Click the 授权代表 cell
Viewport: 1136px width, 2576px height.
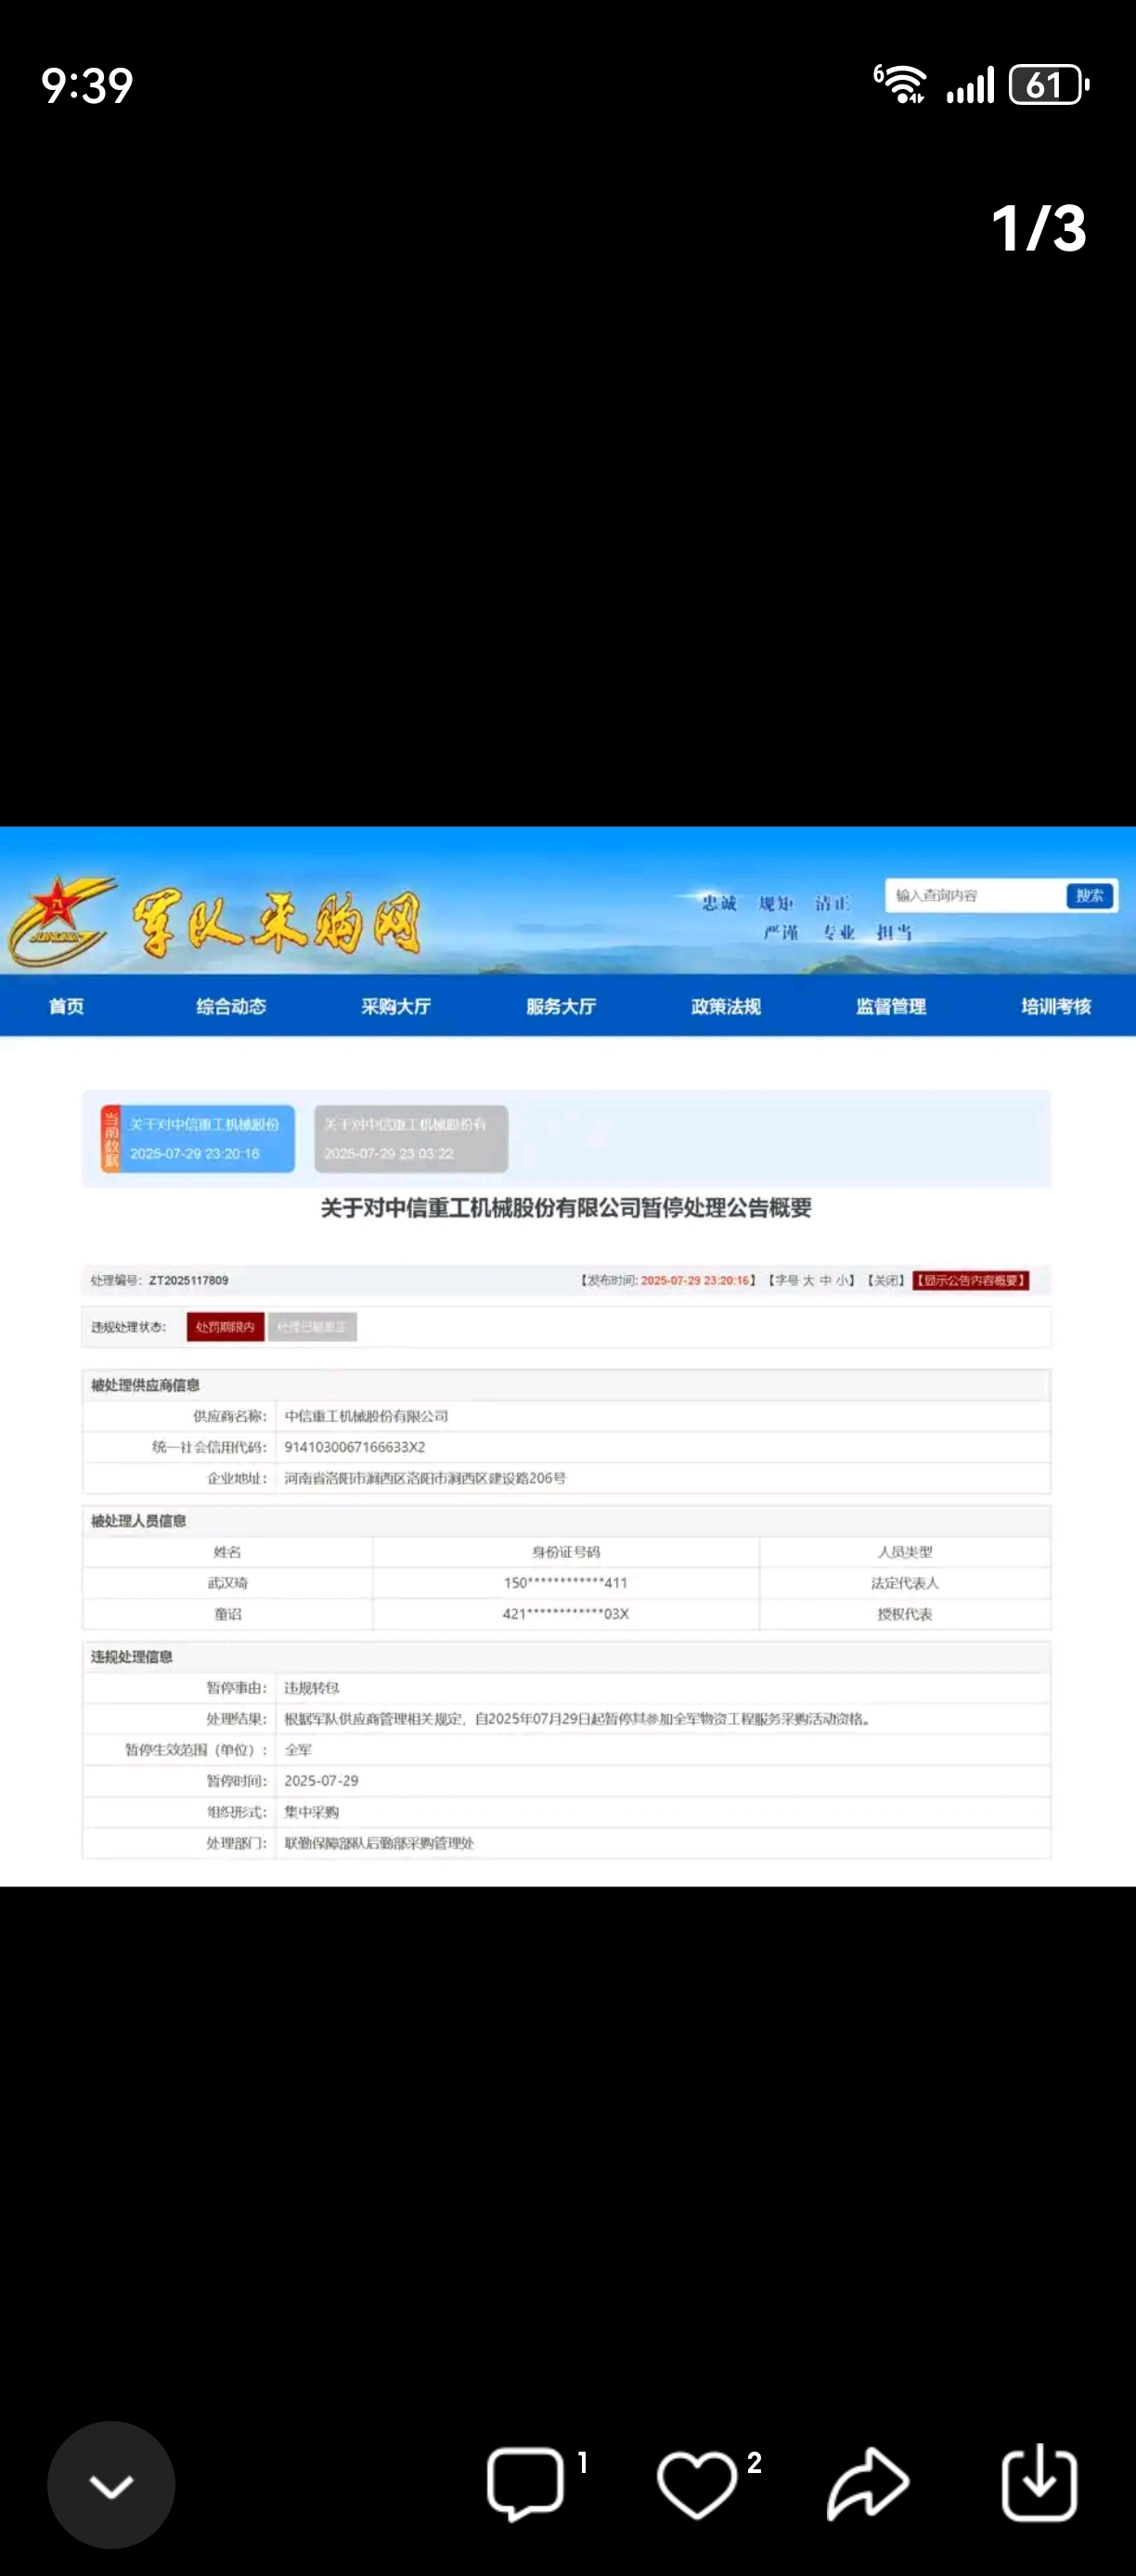[x=905, y=1614]
